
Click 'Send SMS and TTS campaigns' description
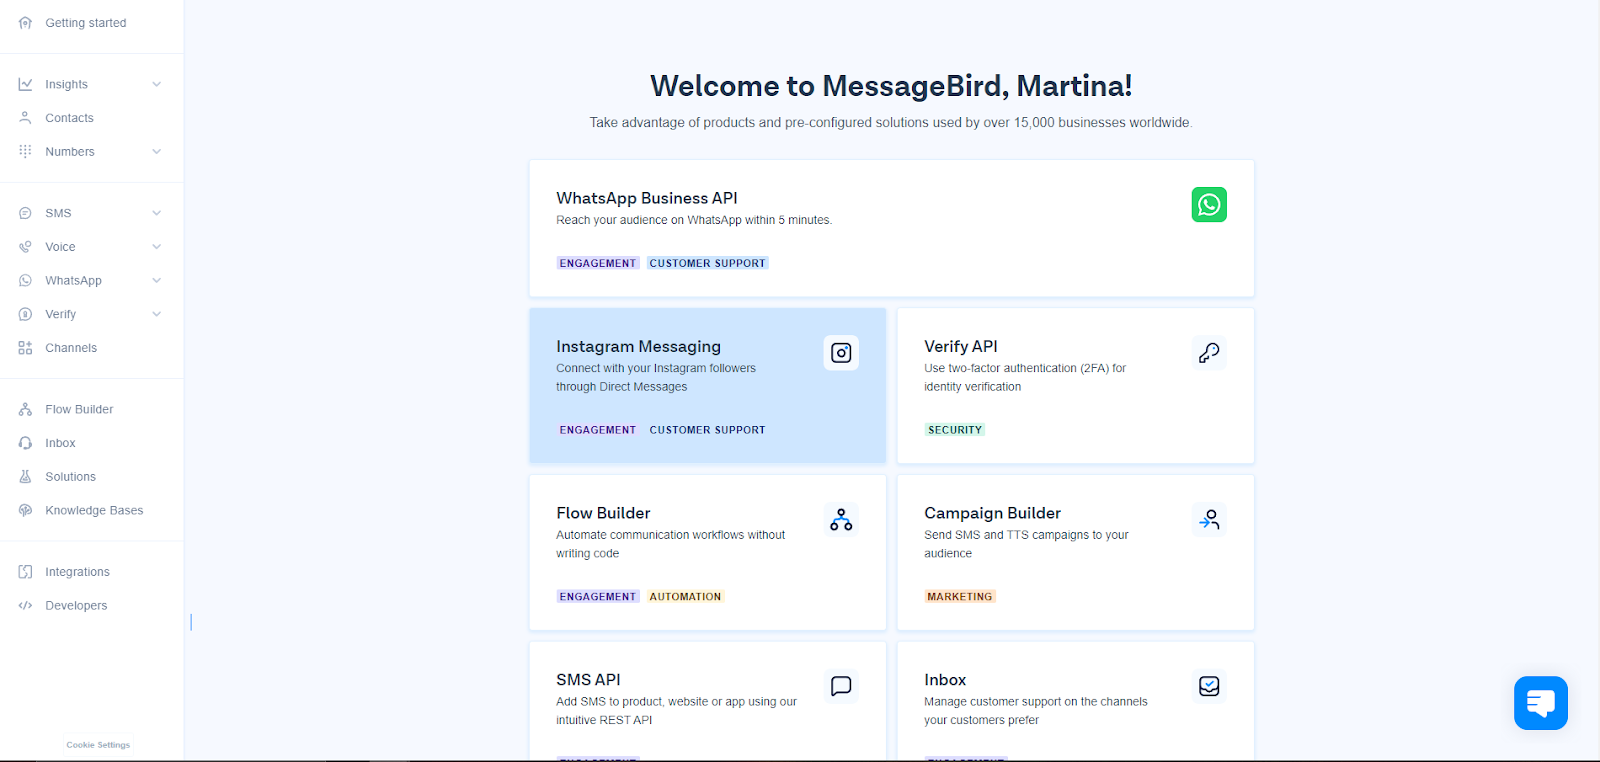[1026, 544]
